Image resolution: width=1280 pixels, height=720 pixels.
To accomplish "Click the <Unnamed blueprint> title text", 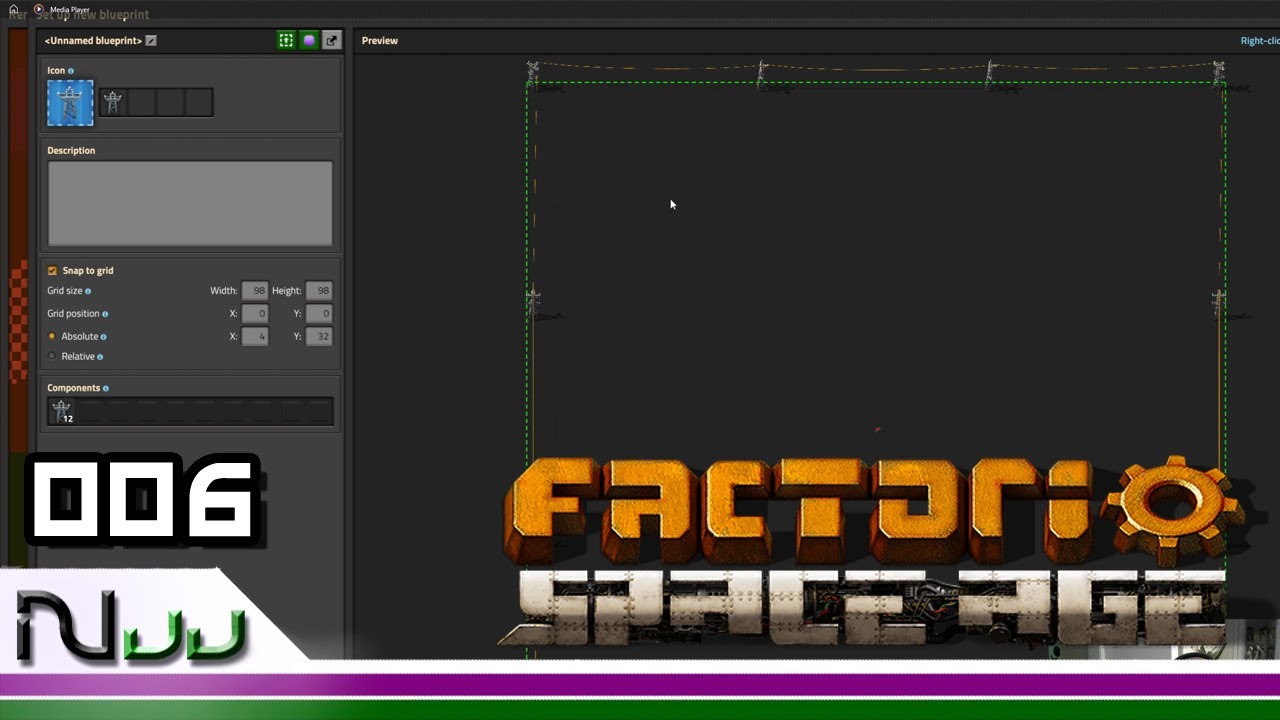I will tap(93, 41).
